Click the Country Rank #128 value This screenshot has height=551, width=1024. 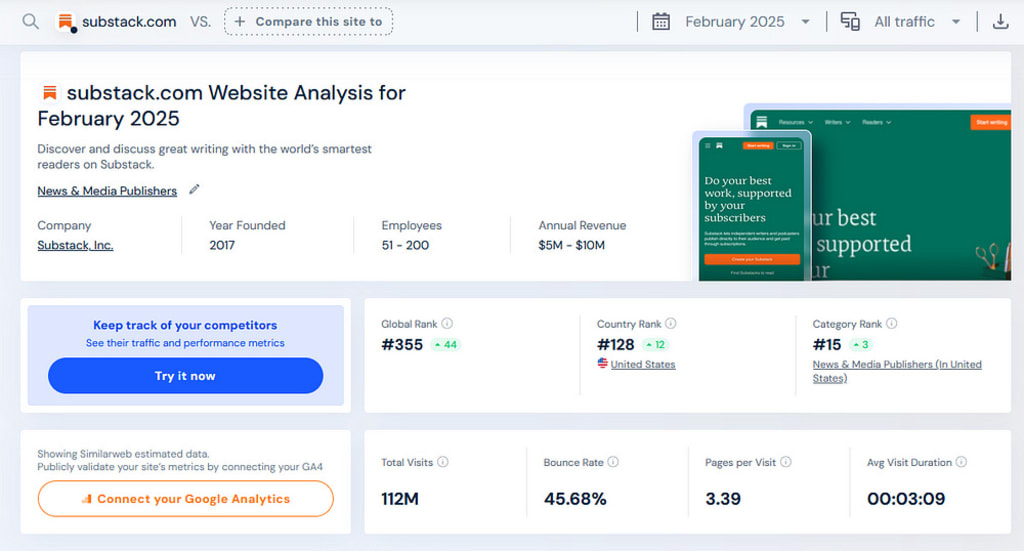click(616, 345)
